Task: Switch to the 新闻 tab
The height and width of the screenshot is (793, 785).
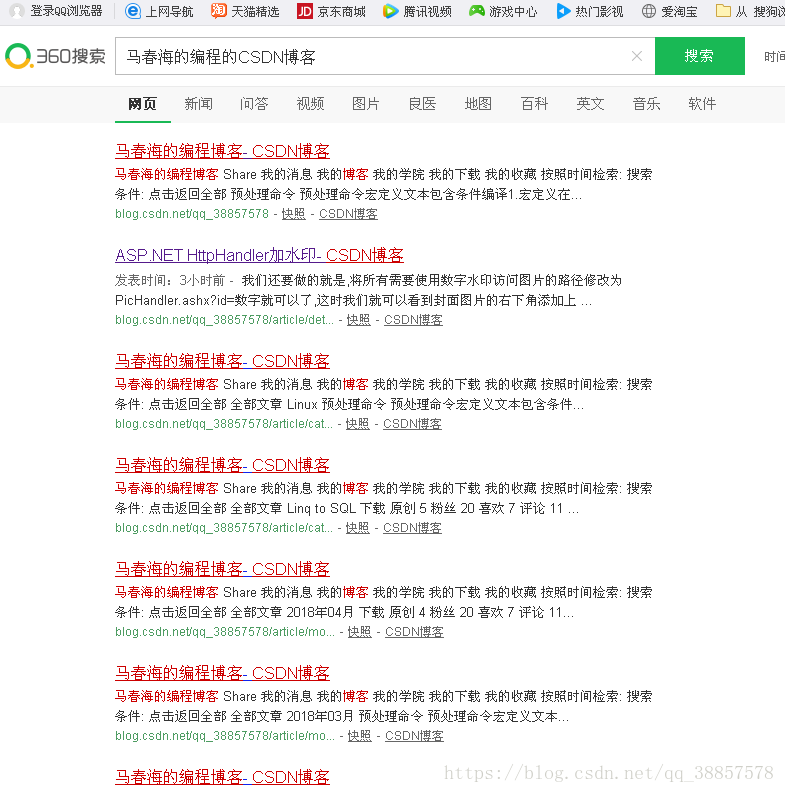Action: pos(198,104)
